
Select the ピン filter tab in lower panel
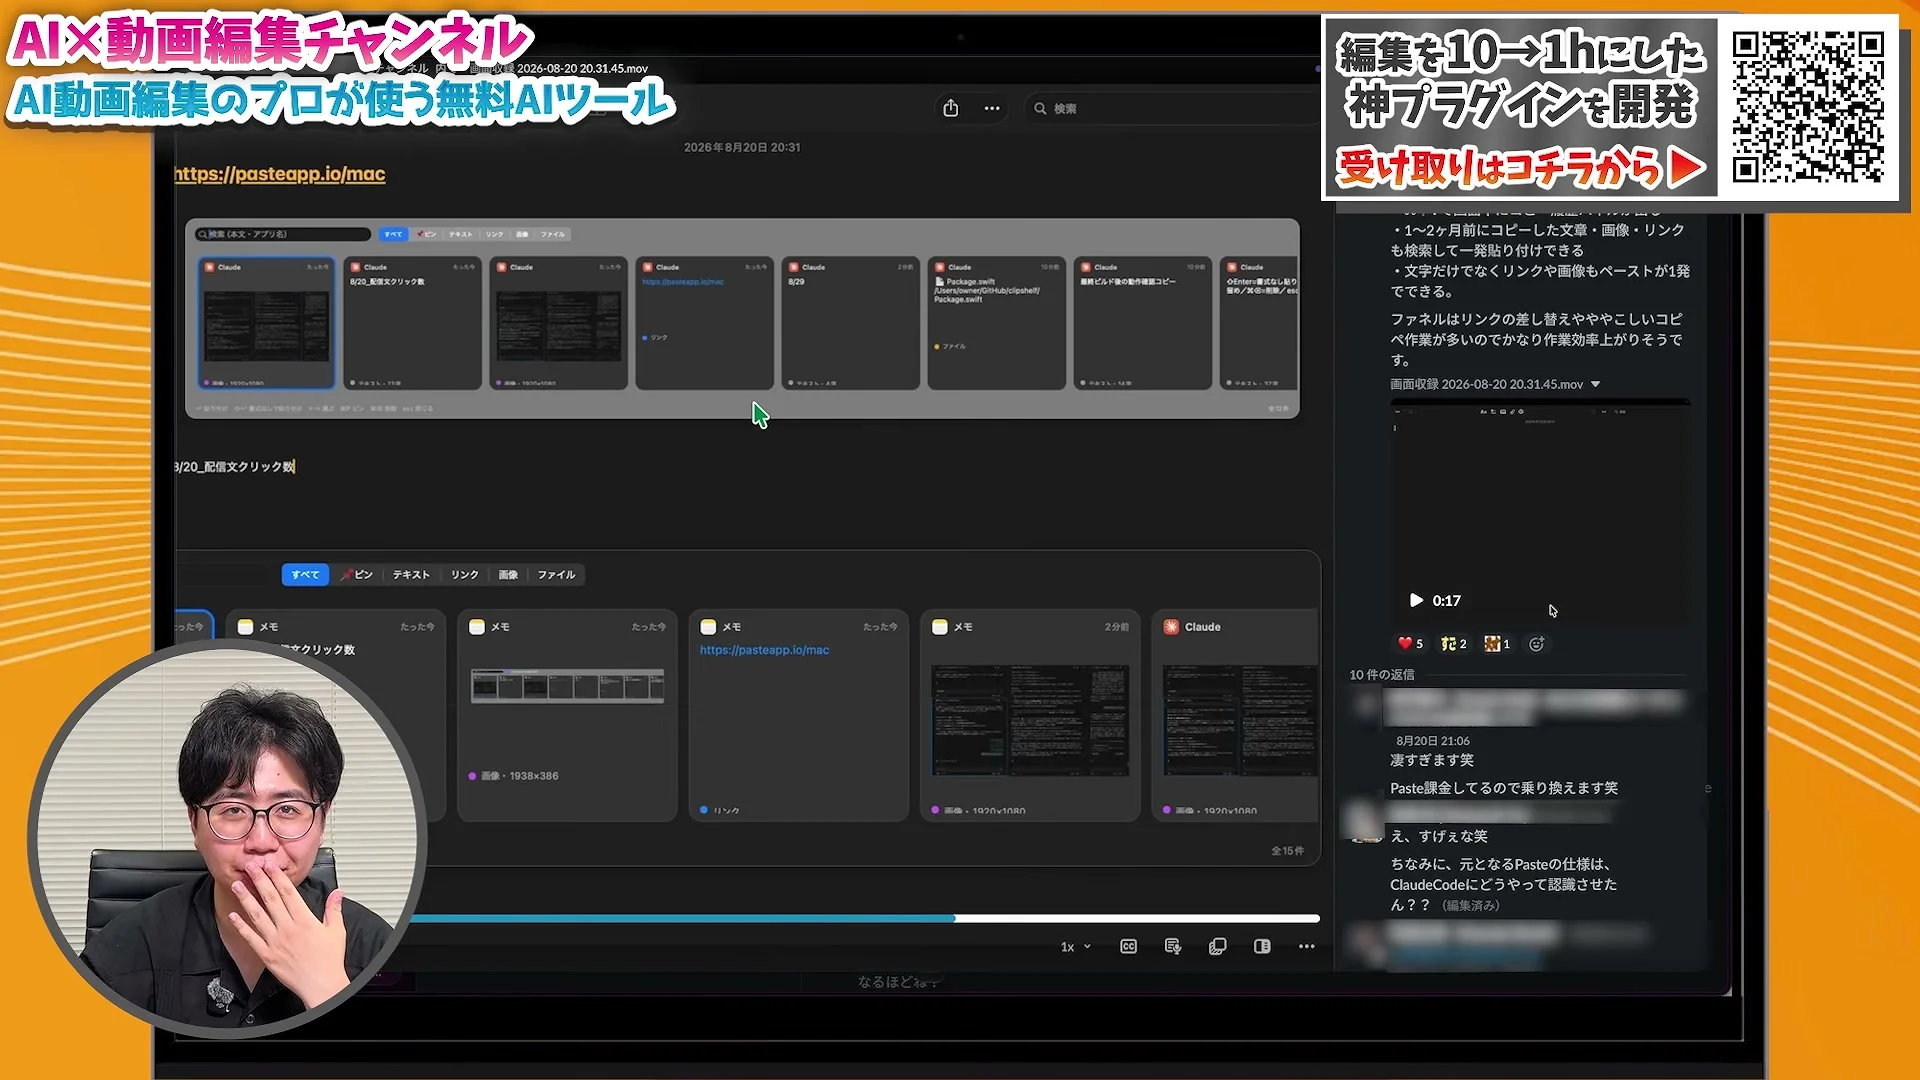click(x=357, y=575)
